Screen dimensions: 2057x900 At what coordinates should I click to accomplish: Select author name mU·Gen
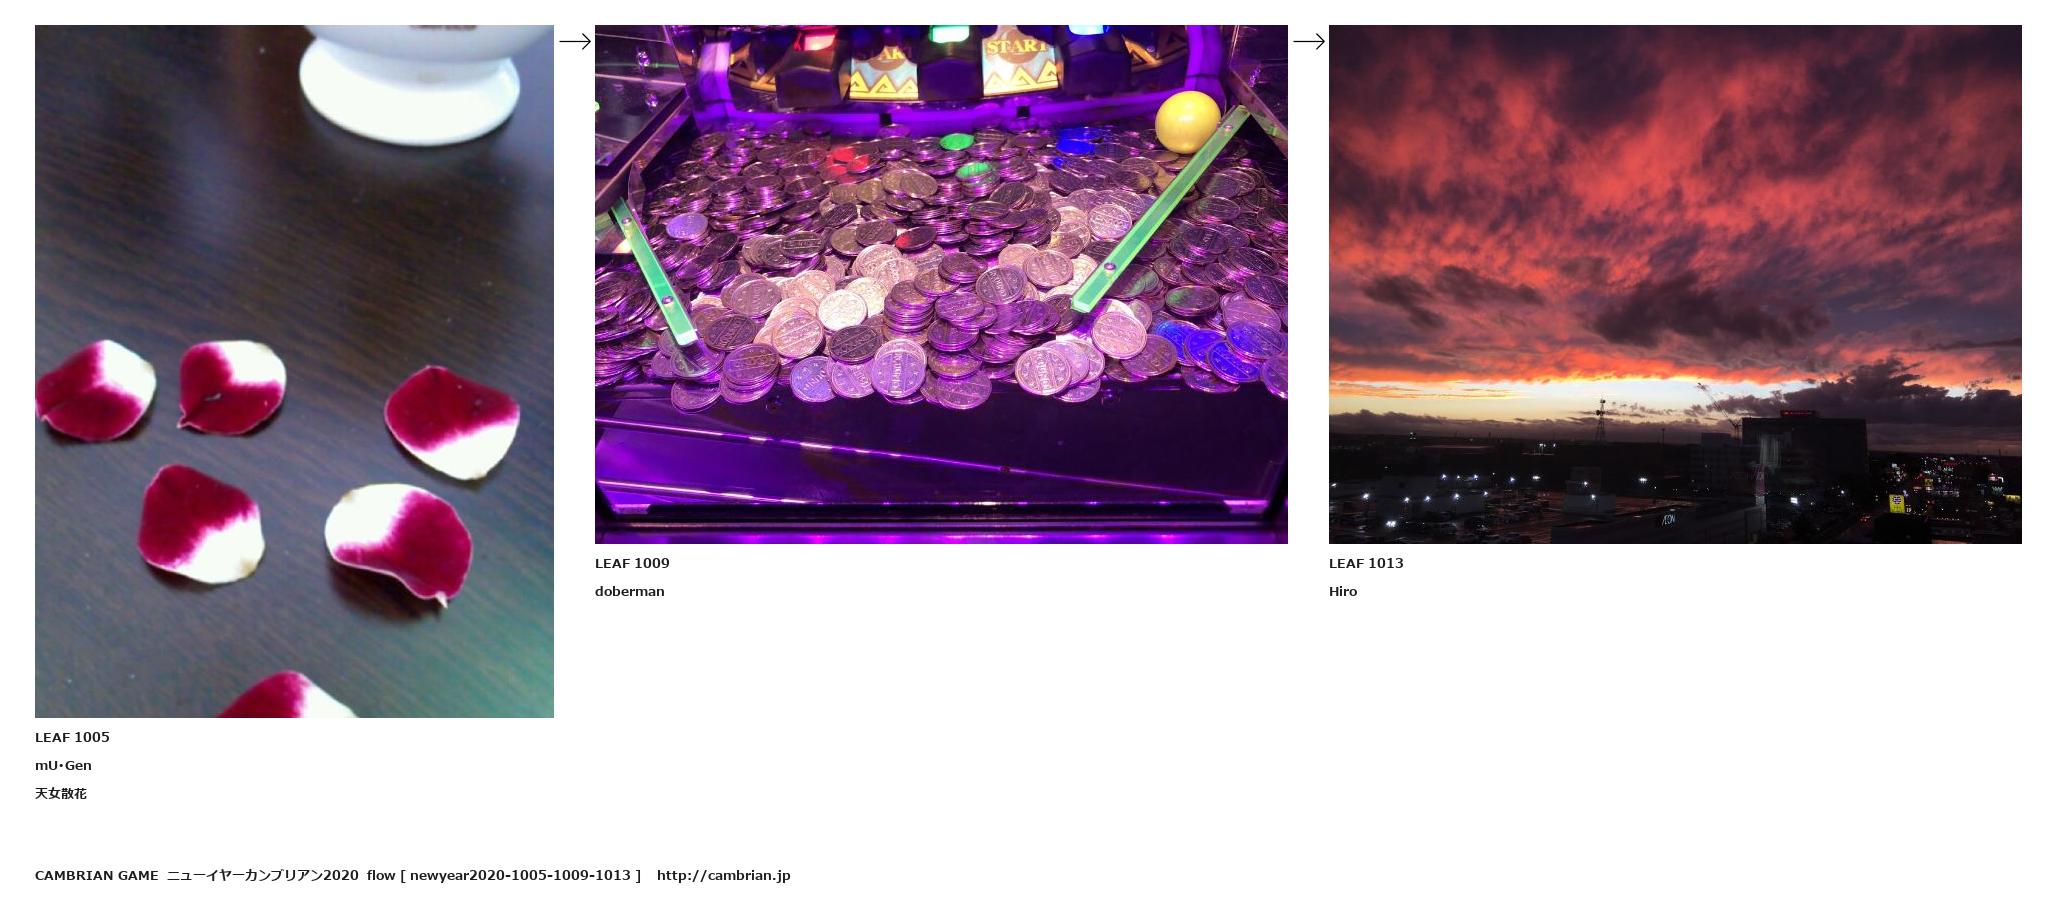coord(63,765)
